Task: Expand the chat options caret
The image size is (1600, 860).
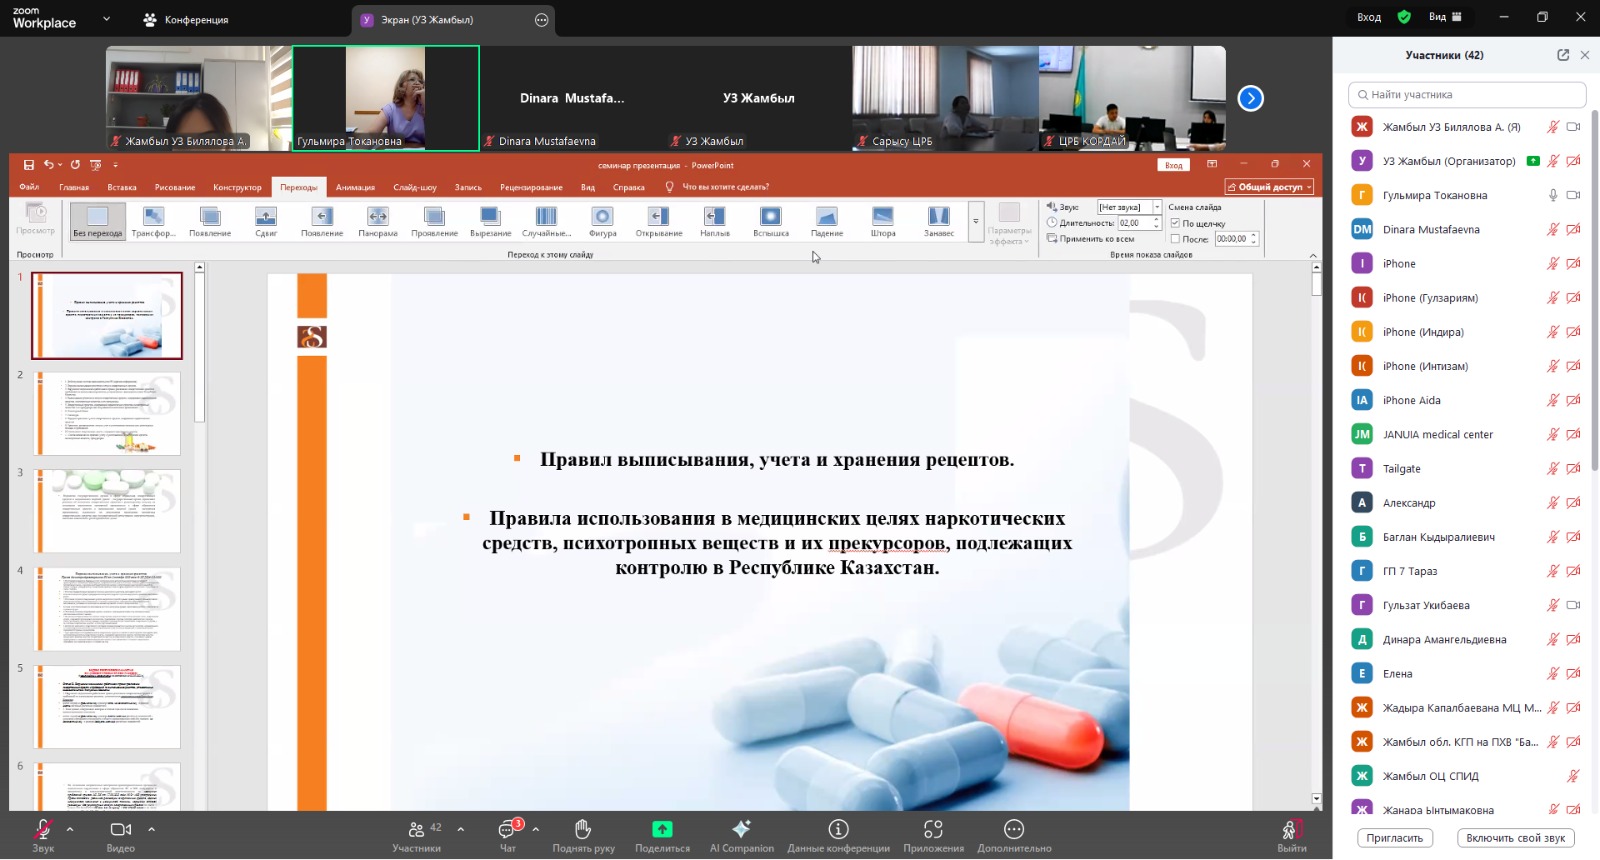Action: 535,829
